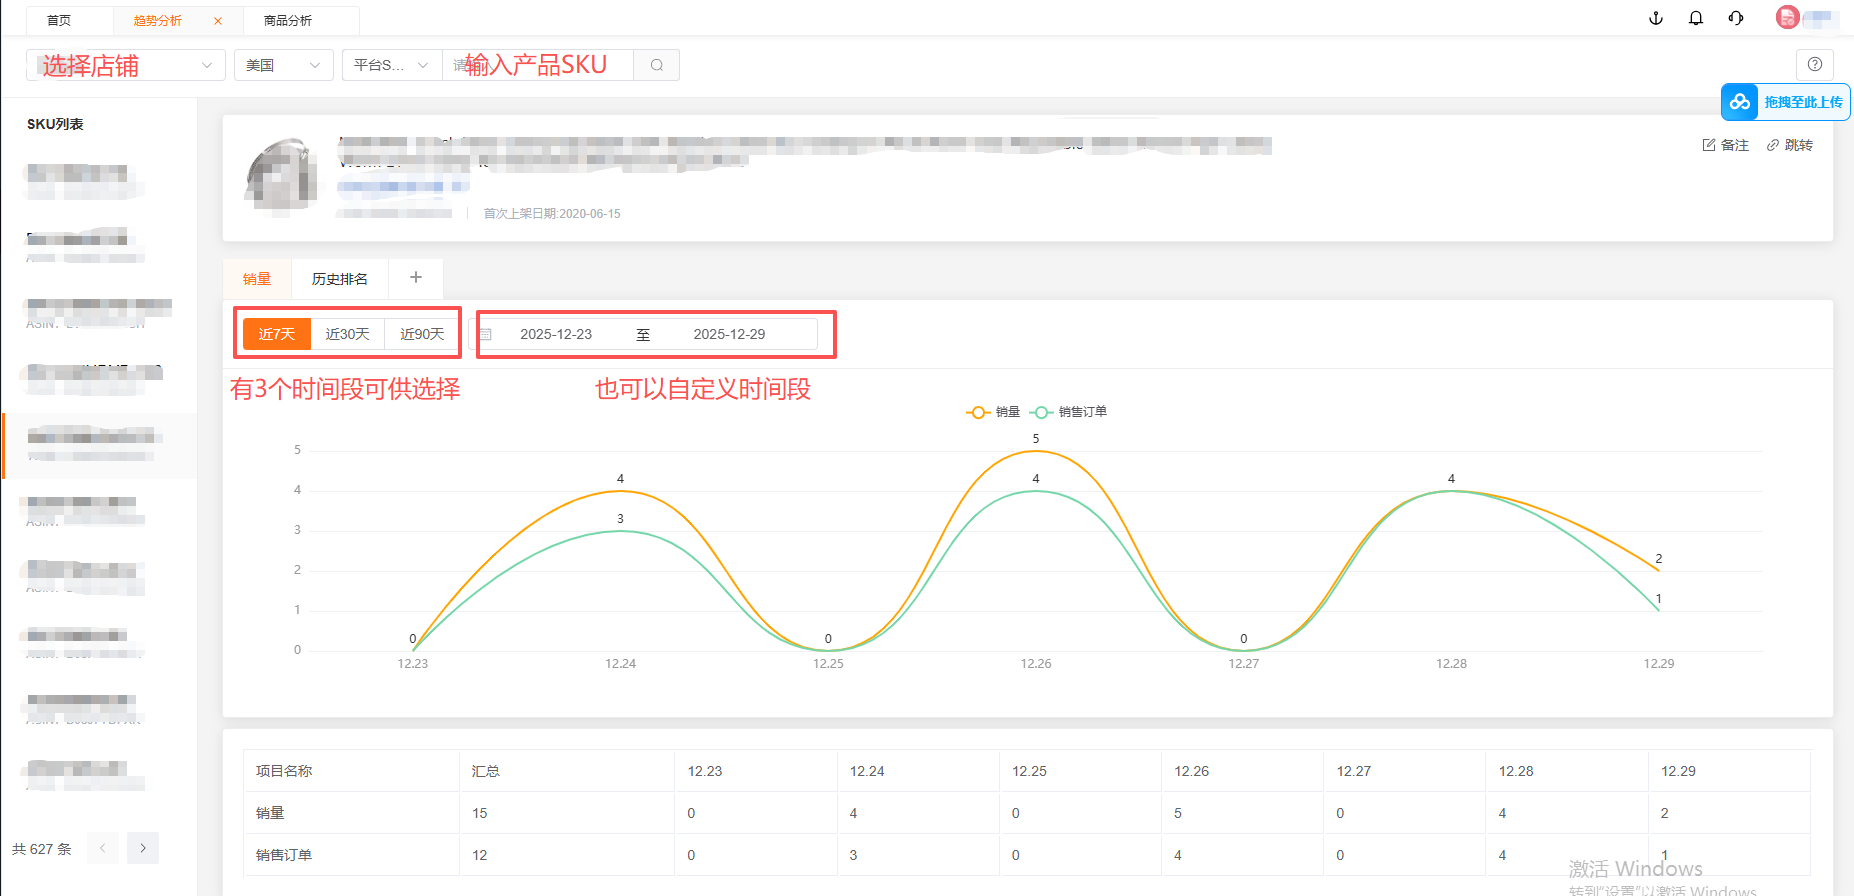Image resolution: width=1854 pixels, height=896 pixels.
Task: Click the user avatar icon
Action: point(1787,18)
